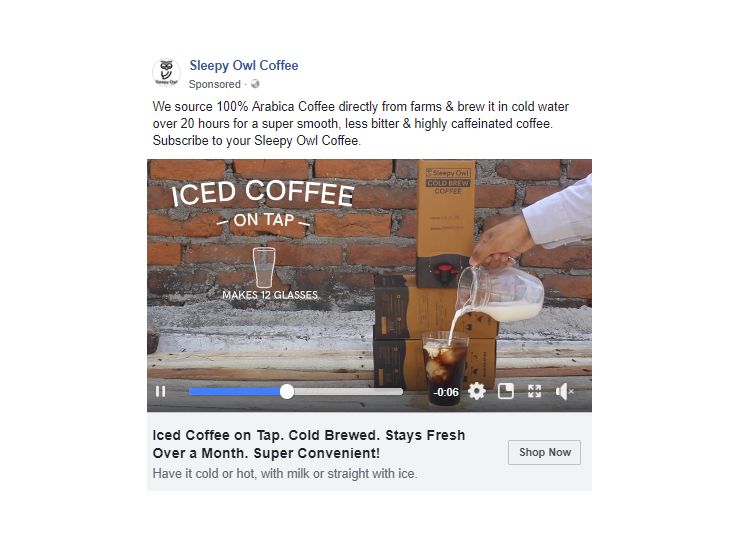Image resolution: width=740 pixels, height=540 pixels.
Task: Click the remaining time -0:06 indicator
Action: [446, 392]
